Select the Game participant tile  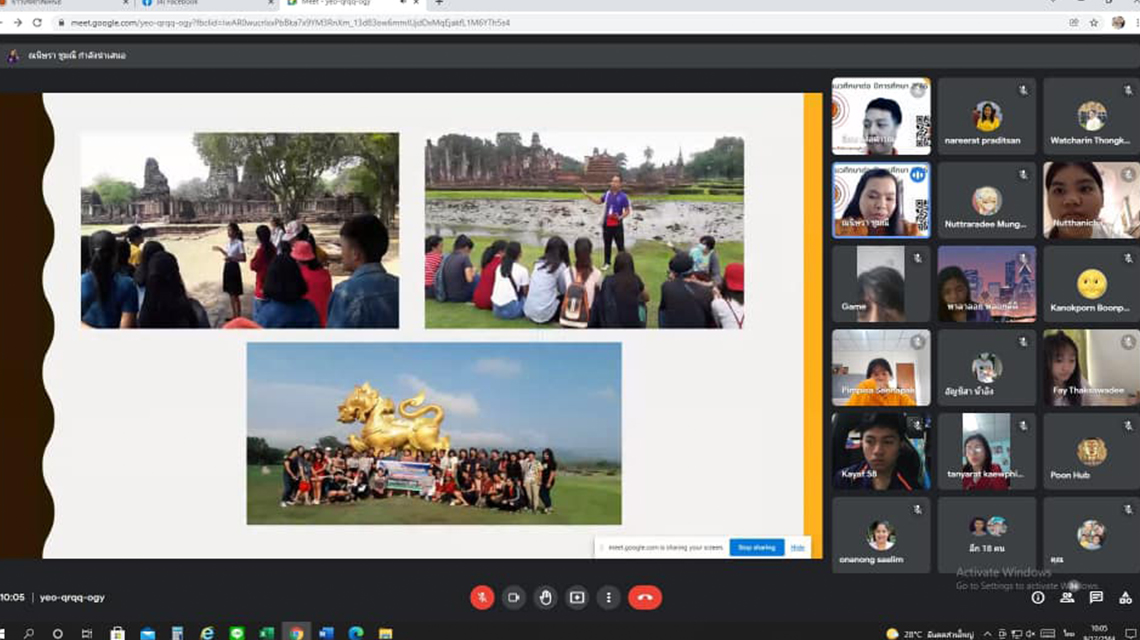(881, 284)
